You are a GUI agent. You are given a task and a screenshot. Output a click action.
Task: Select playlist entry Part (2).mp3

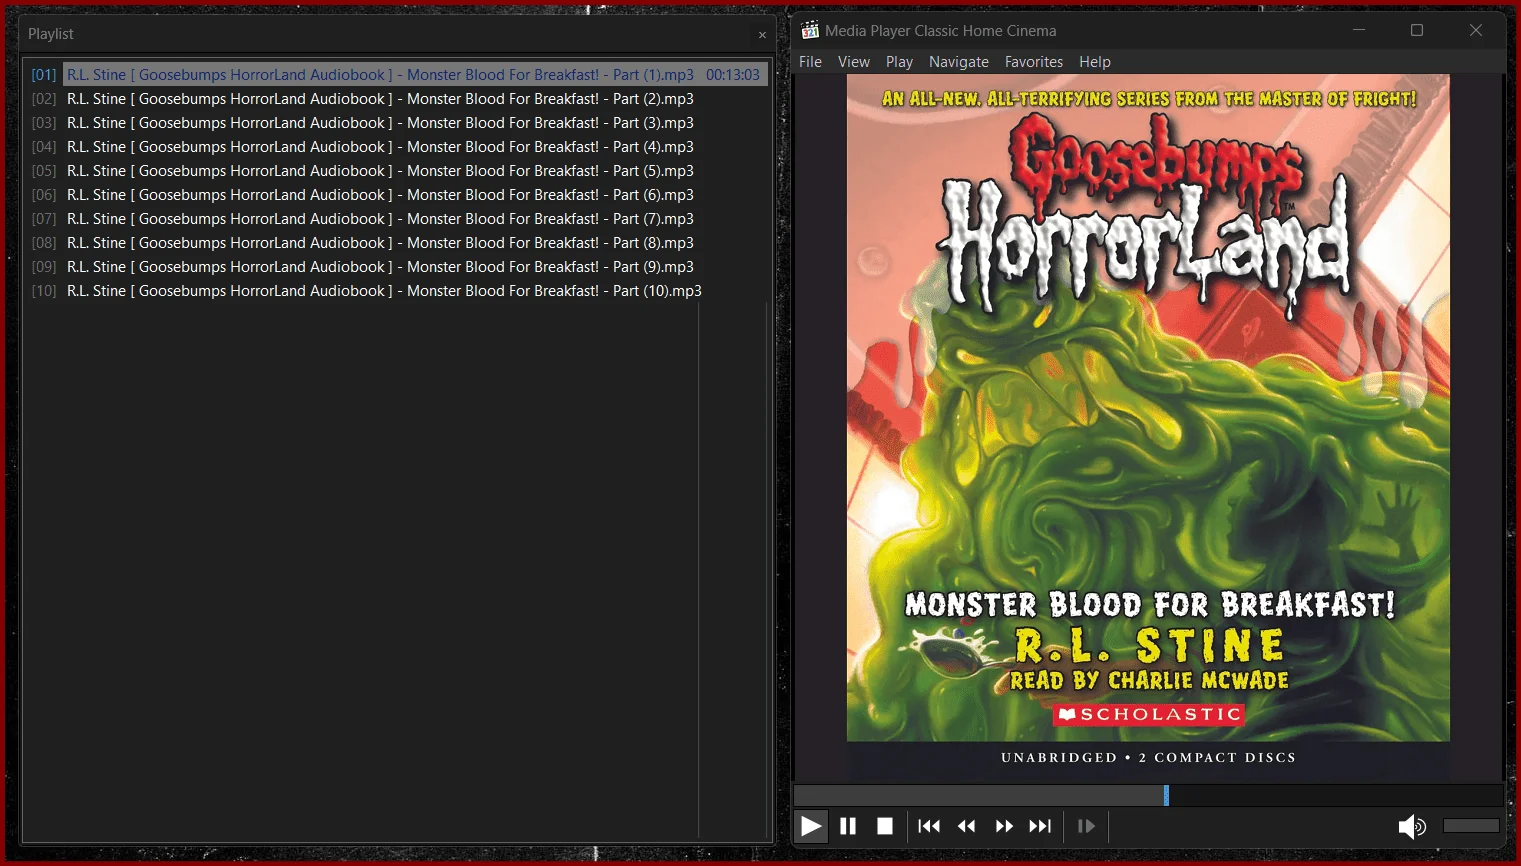click(397, 99)
